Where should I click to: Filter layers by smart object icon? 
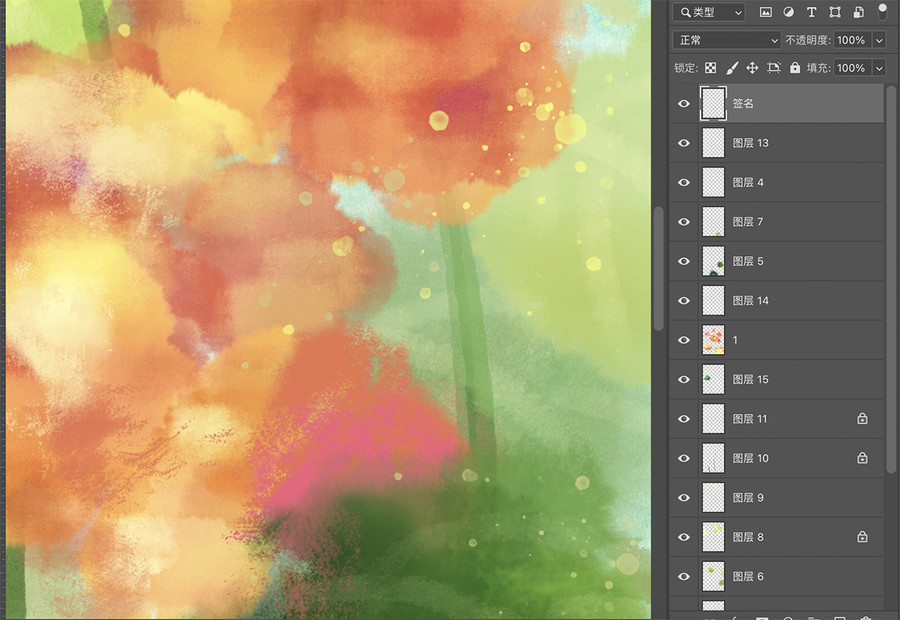point(859,12)
